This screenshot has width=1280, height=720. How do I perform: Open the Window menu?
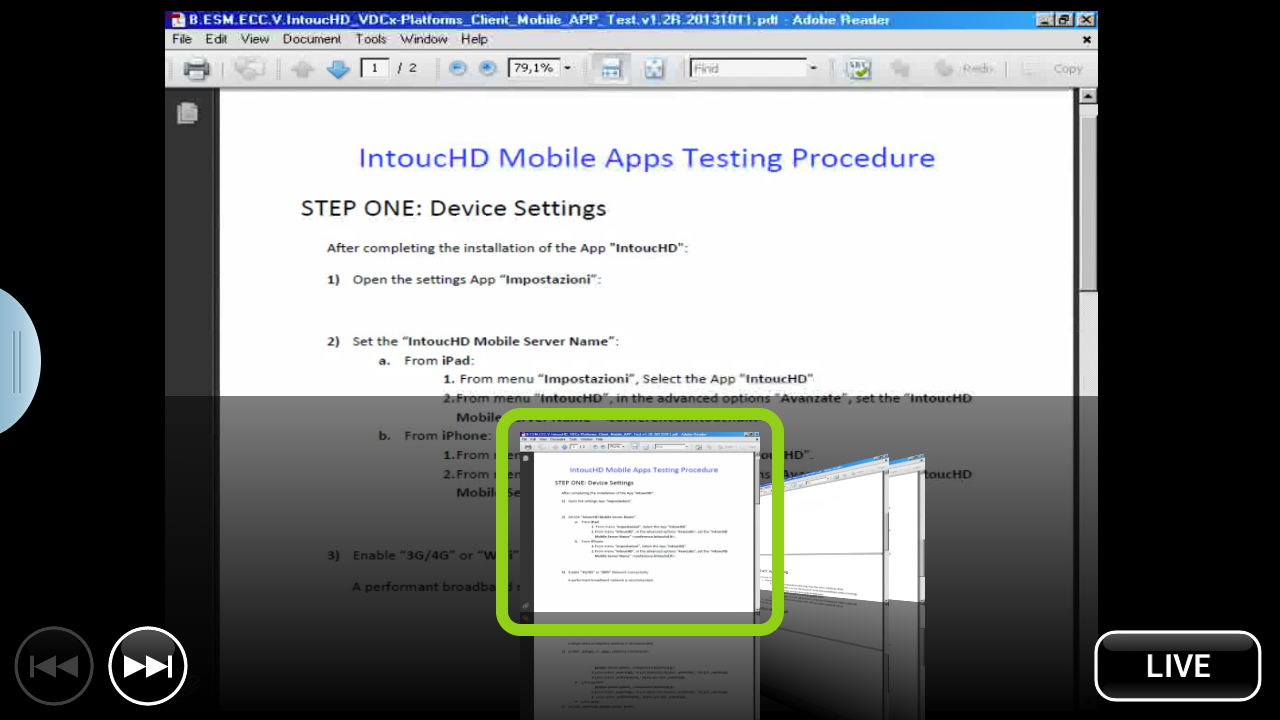coord(424,39)
